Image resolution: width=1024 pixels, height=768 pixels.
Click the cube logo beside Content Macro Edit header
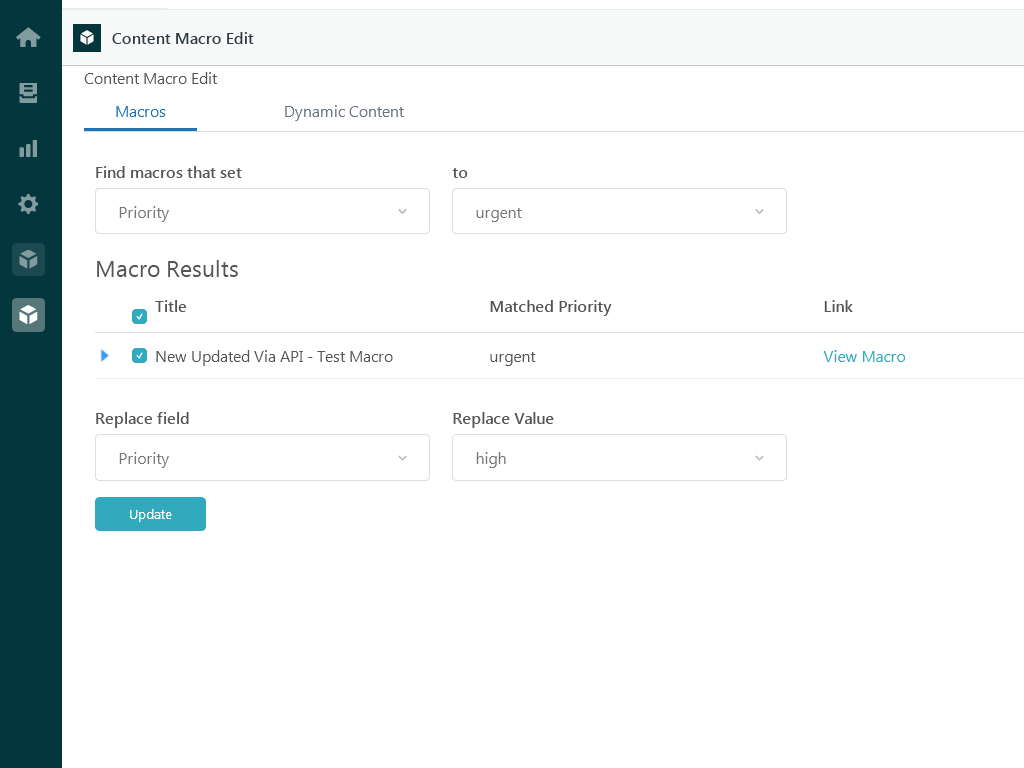click(87, 38)
